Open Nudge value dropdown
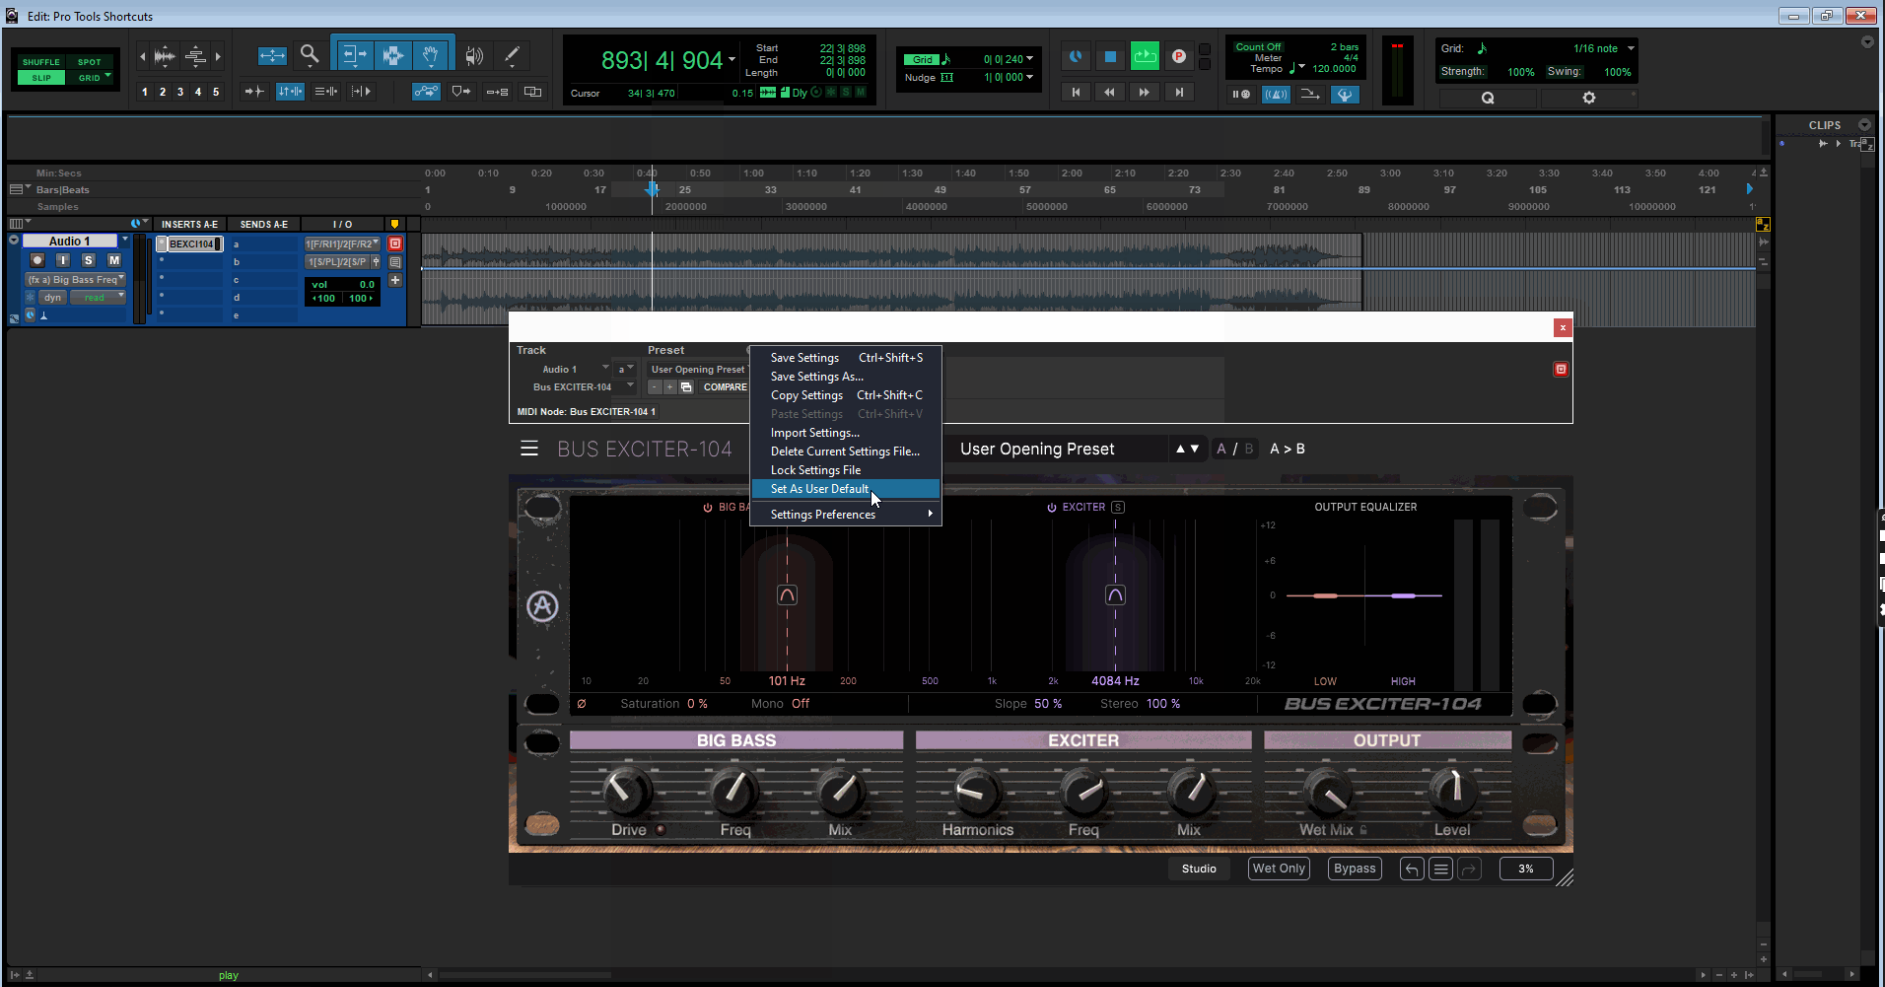 1030,77
